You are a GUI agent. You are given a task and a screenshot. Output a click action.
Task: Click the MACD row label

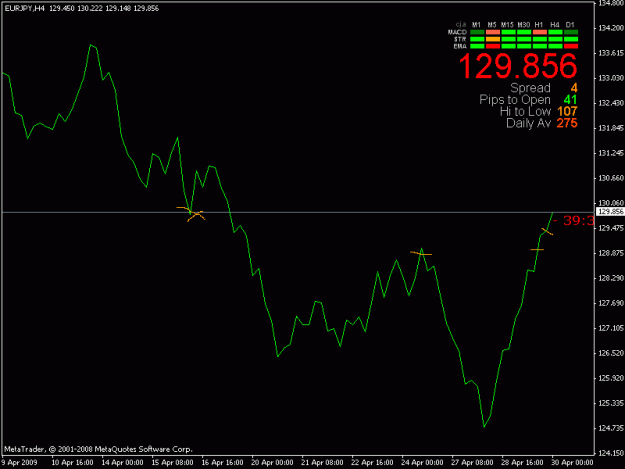457,32
